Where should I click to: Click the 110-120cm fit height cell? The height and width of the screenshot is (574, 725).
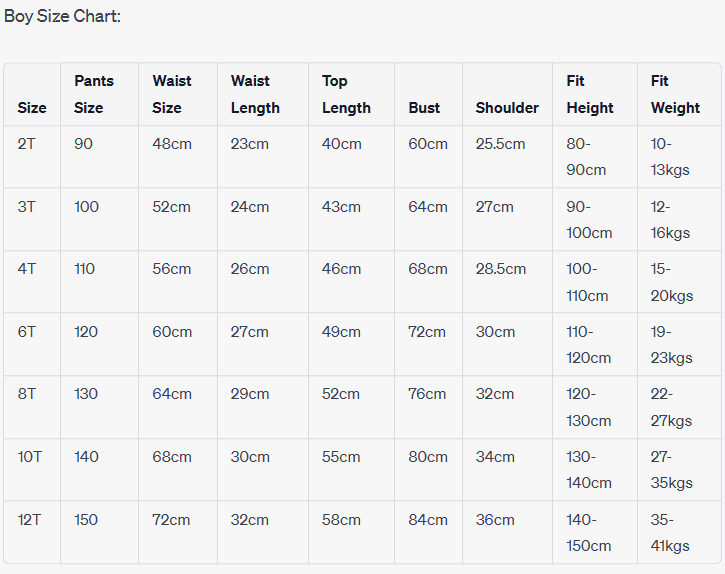[589, 344]
